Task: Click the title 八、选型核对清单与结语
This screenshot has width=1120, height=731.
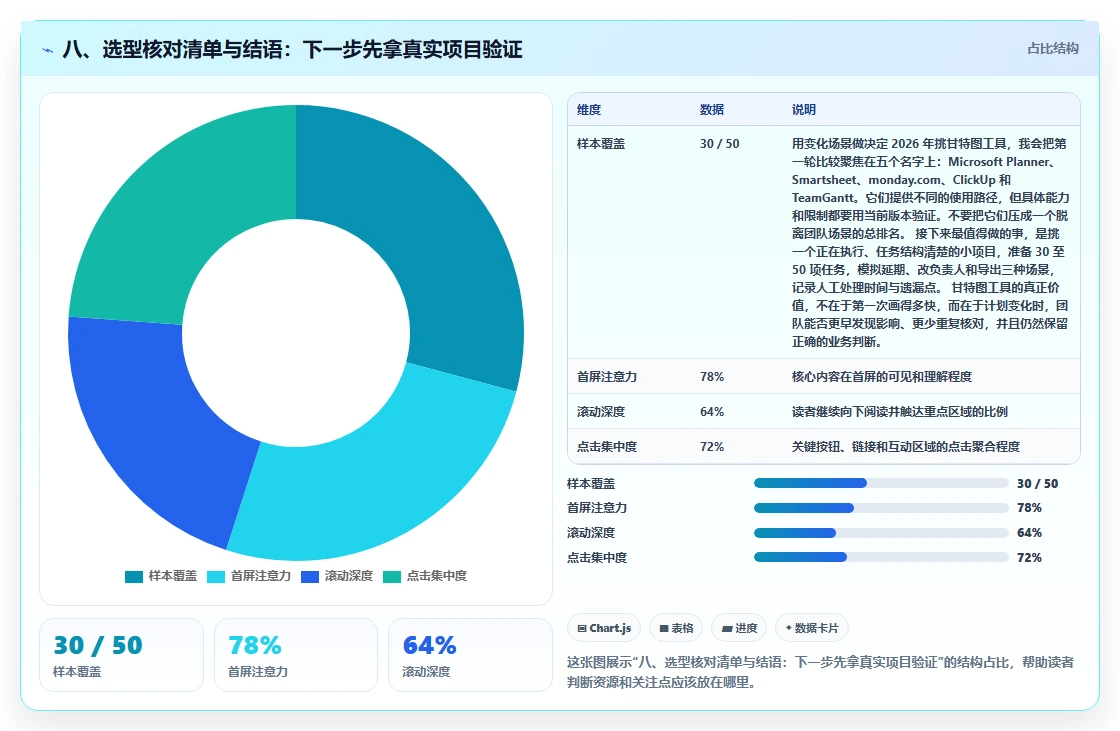Action: tap(292, 49)
